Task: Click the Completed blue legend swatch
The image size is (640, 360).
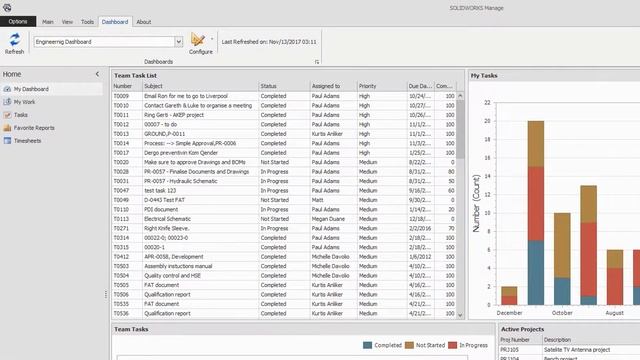Action: click(367, 345)
